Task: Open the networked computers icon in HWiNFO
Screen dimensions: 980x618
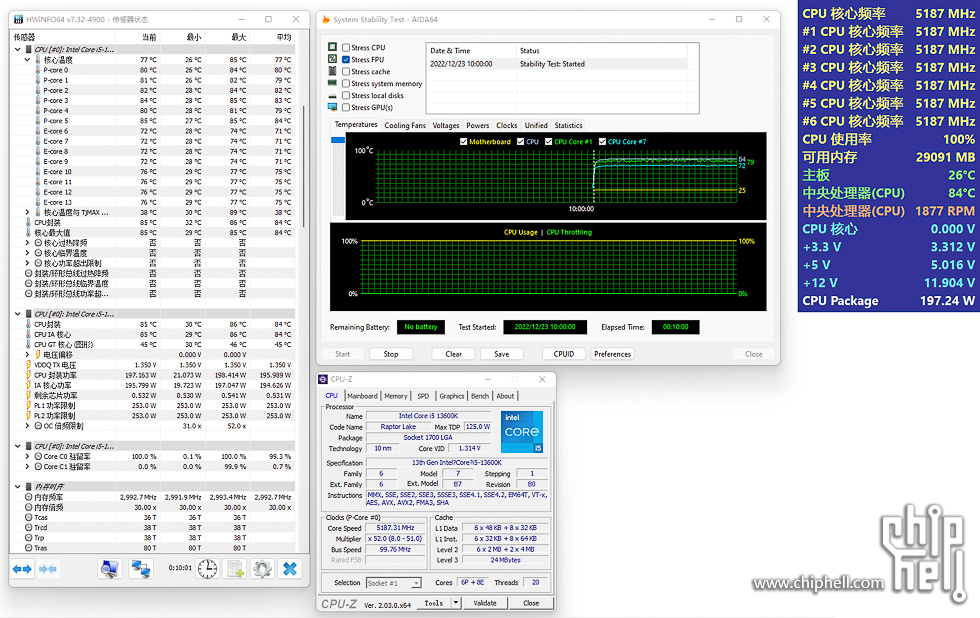Action: coord(141,568)
